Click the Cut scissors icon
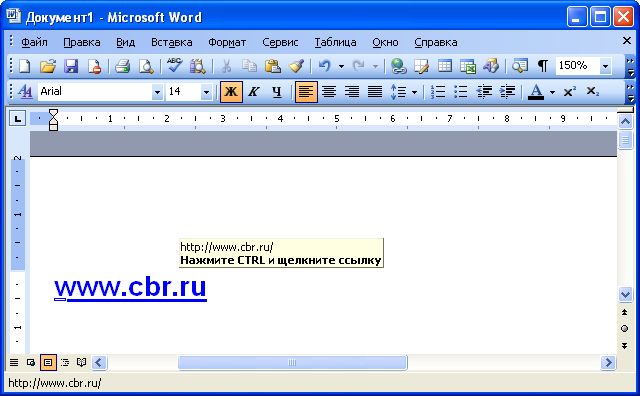This screenshot has width=640, height=396. tap(226, 66)
